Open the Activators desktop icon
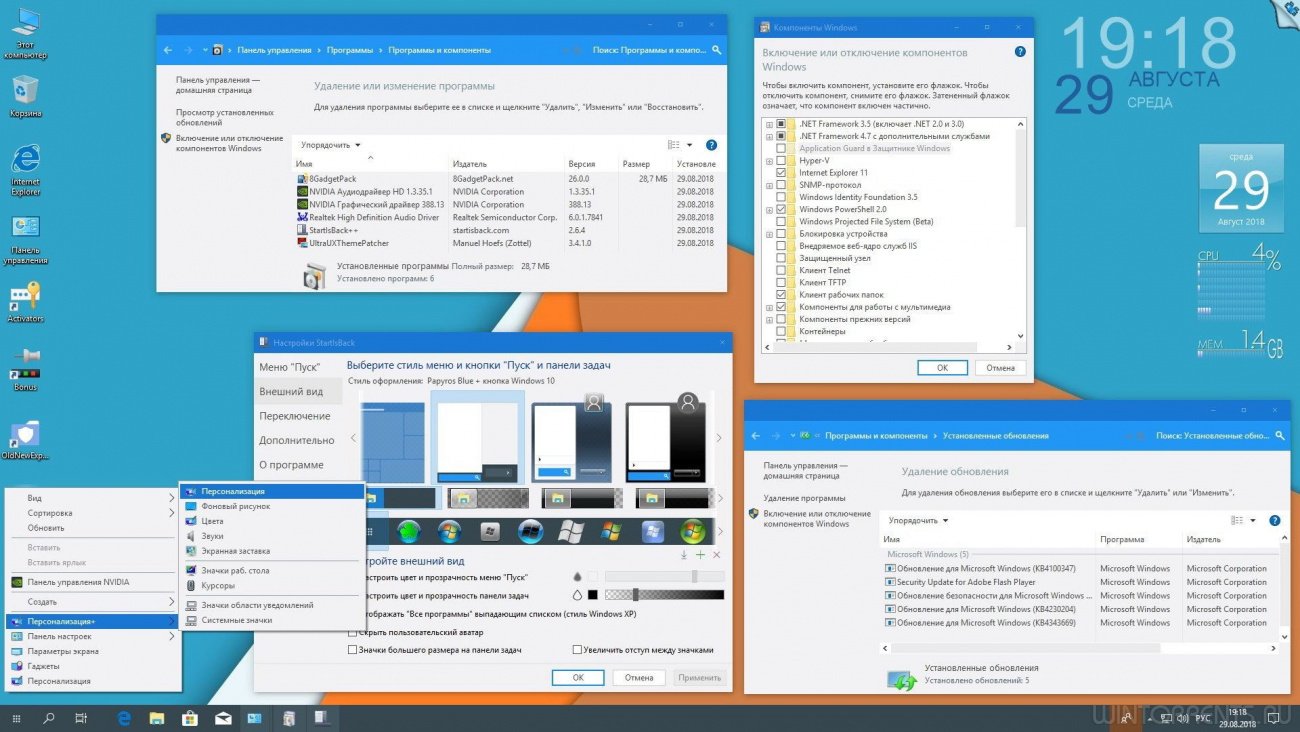The width and height of the screenshot is (1300, 732). pyautogui.click(x=25, y=303)
